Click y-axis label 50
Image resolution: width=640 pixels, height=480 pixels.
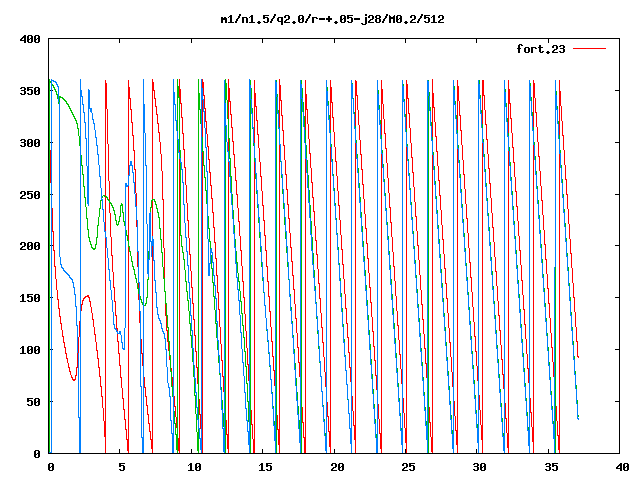click(33, 402)
